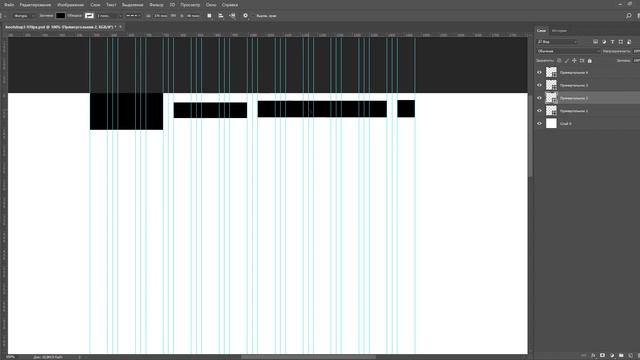
Task: Filter layers by smart objects icon
Action: (629, 42)
